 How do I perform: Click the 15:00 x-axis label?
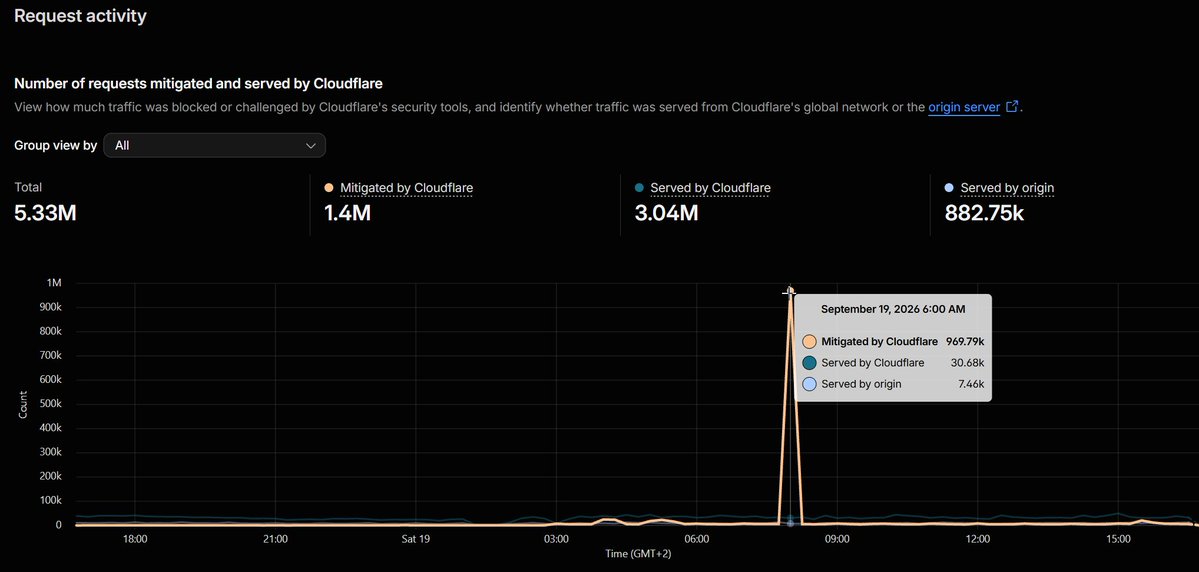coord(1118,539)
